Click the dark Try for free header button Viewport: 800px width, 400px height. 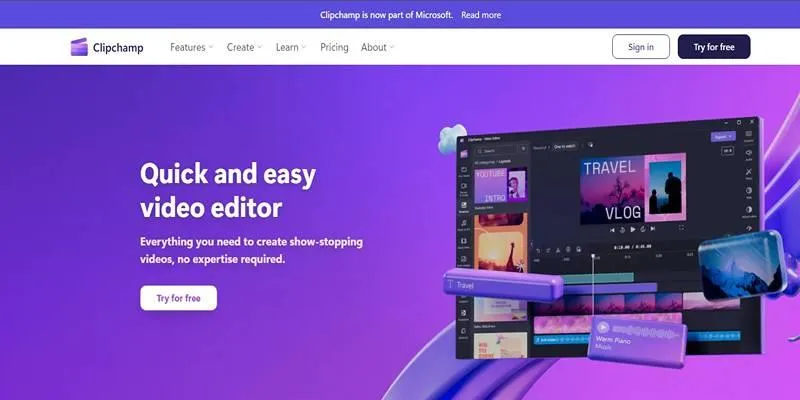pyautogui.click(x=714, y=47)
